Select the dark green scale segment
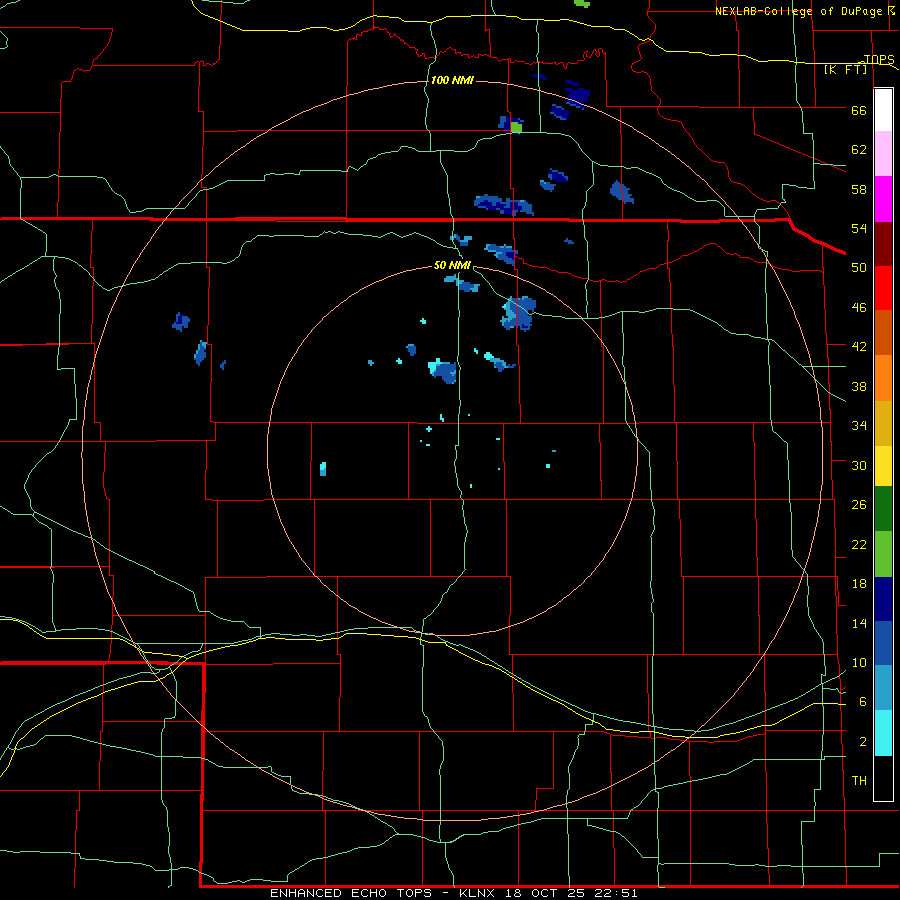The height and width of the screenshot is (900, 900). 883,509
